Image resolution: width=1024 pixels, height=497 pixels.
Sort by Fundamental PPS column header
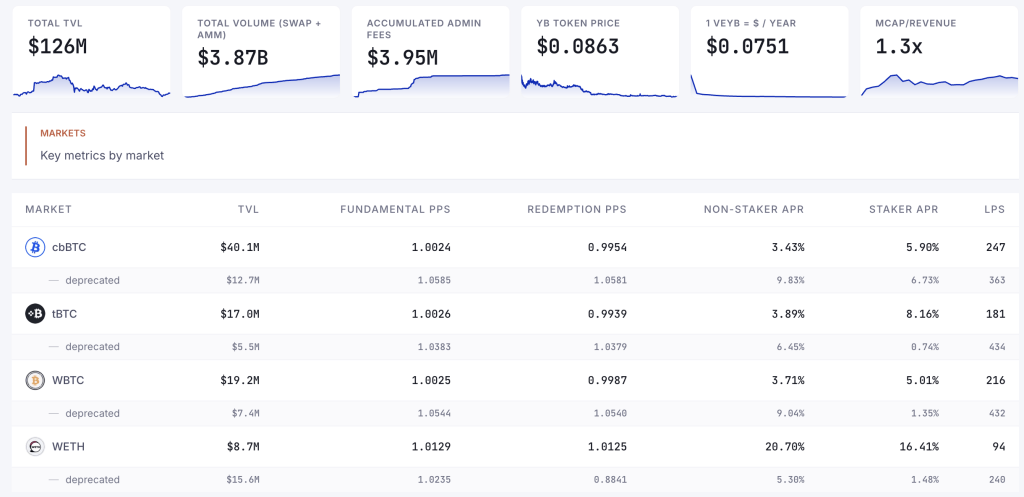tap(395, 210)
